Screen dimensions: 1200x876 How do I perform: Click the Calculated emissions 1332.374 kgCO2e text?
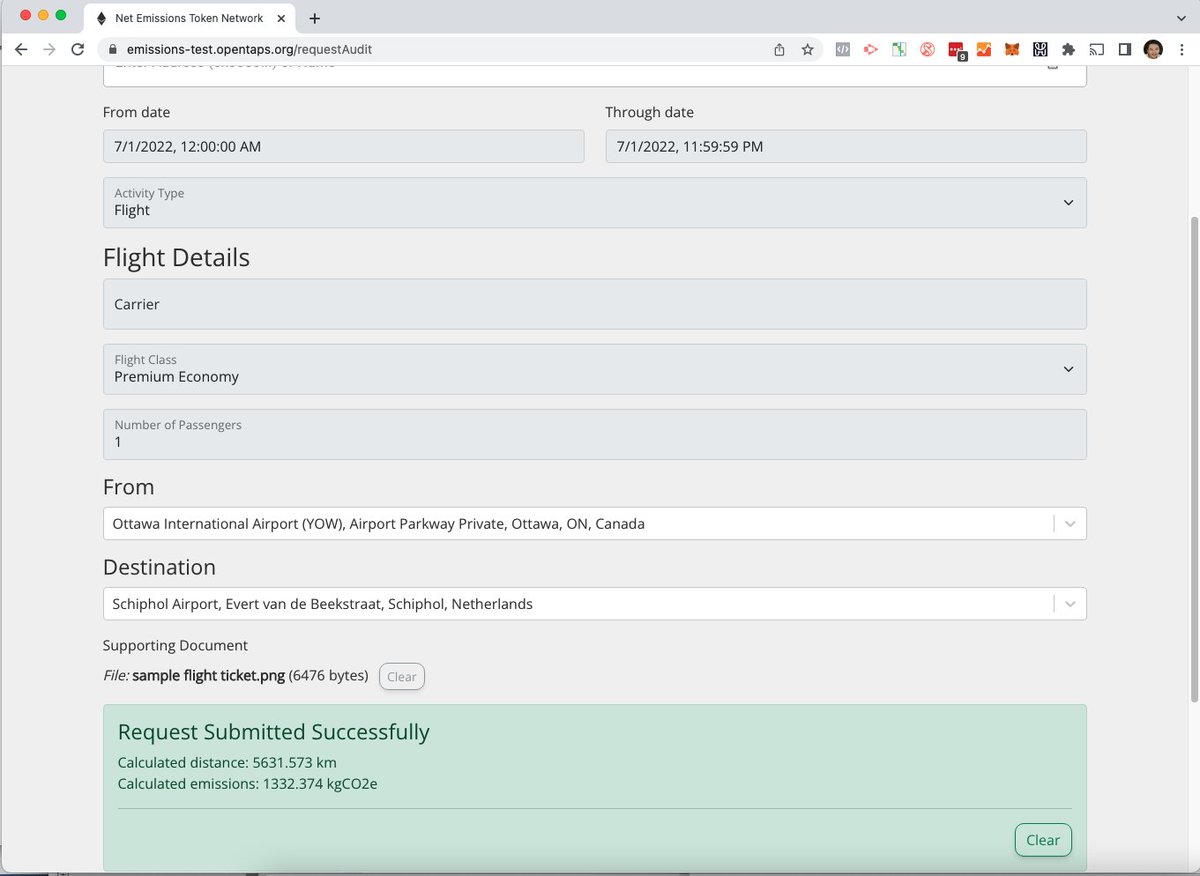247,784
